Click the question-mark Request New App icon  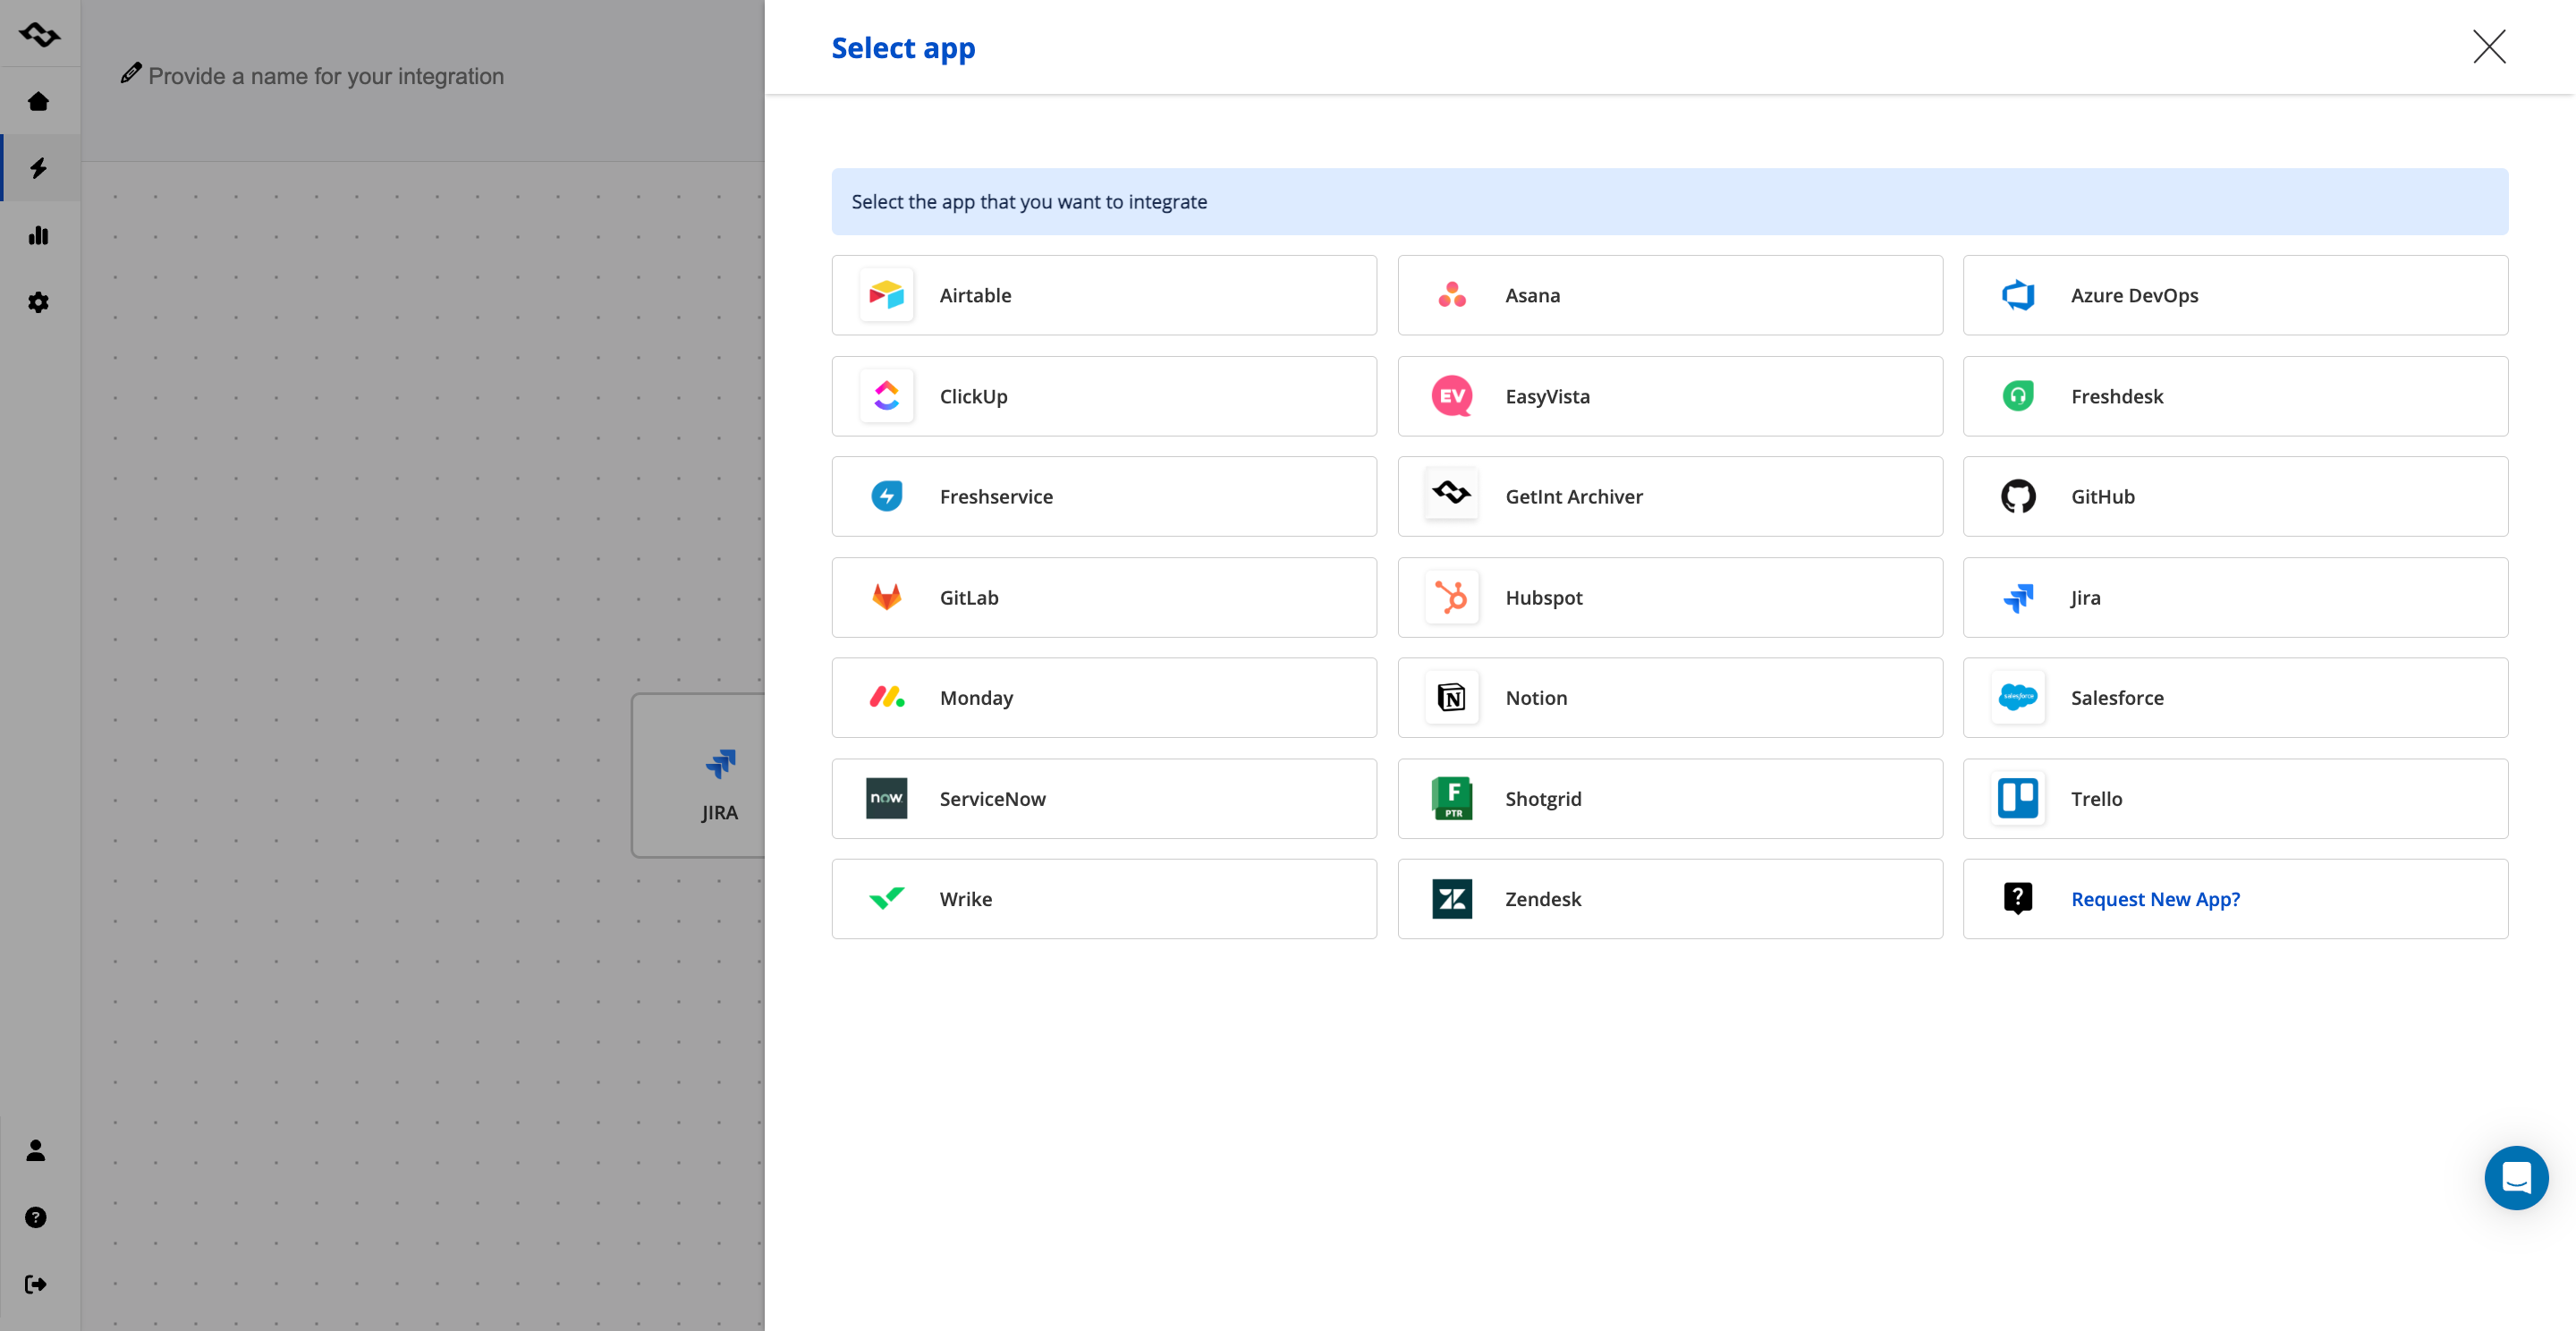[x=2018, y=898]
